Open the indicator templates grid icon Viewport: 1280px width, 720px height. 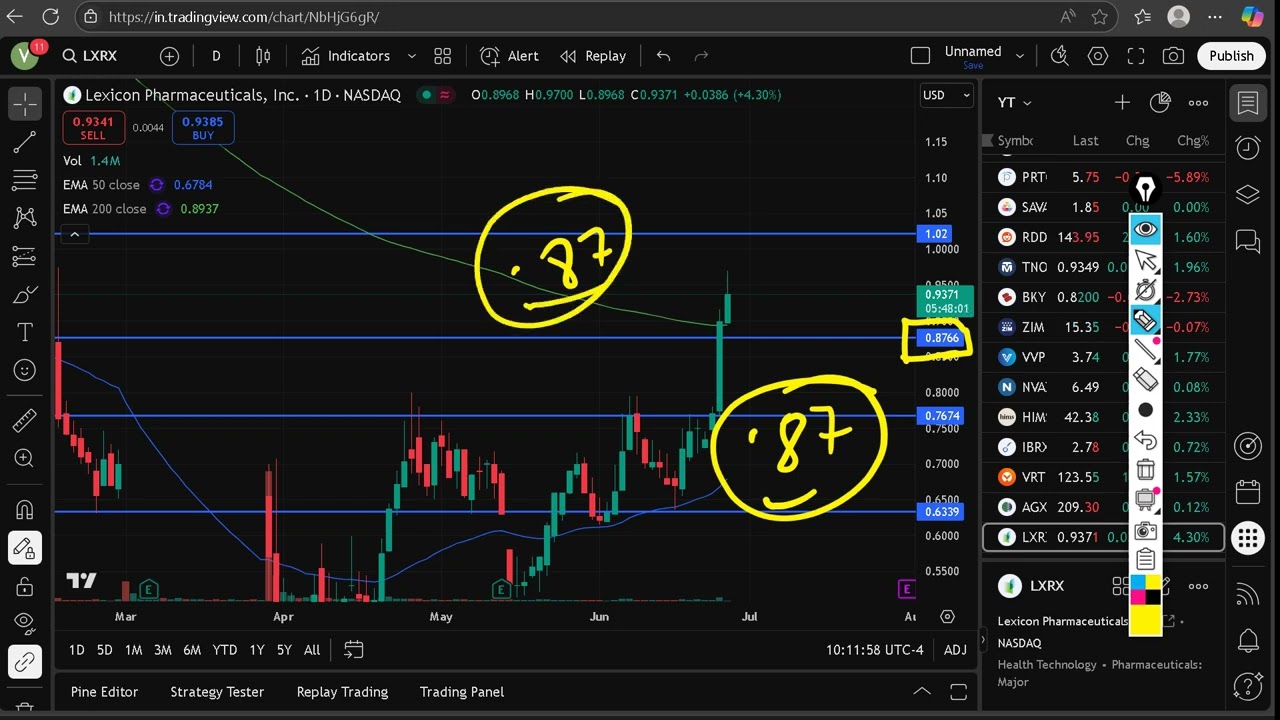pyautogui.click(x=443, y=56)
